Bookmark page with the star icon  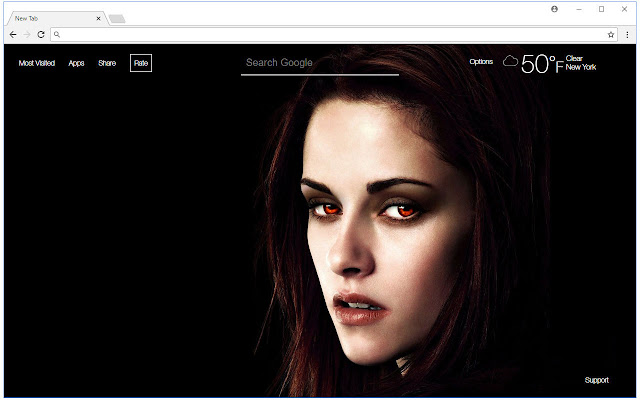point(611,35)
